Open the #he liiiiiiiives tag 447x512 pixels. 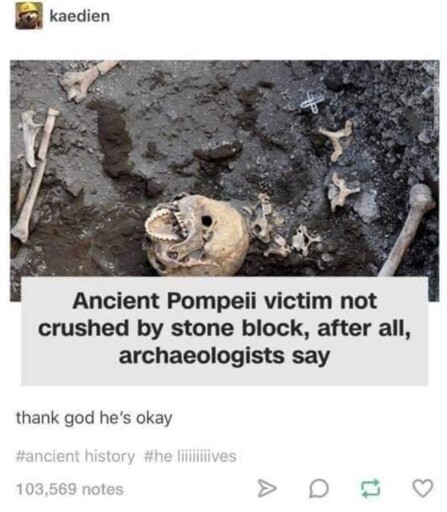coord(191,455)
